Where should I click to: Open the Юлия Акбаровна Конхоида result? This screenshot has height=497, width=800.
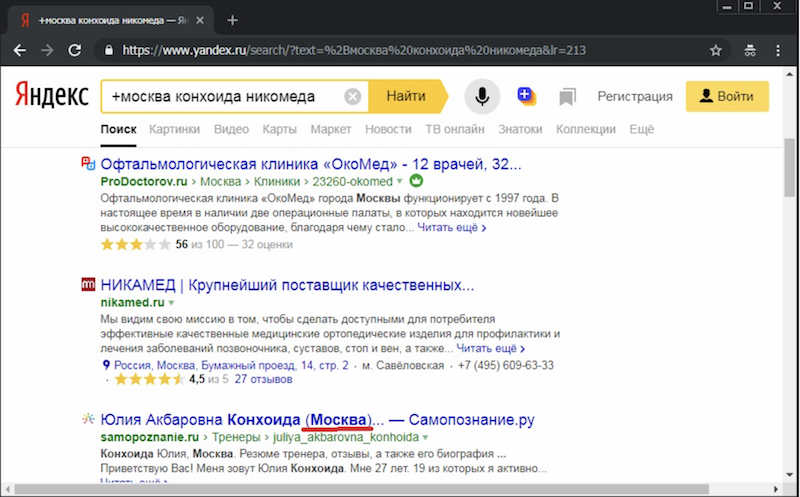pyautogui.click(x=317, y=419)
